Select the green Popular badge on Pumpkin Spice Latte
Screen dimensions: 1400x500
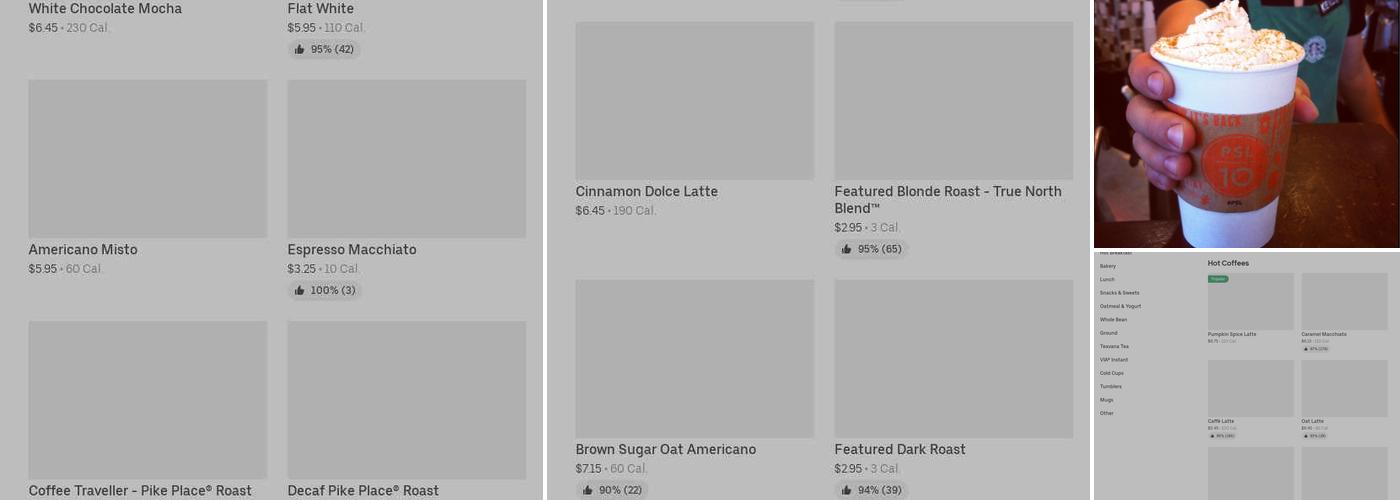[1218, 279]
